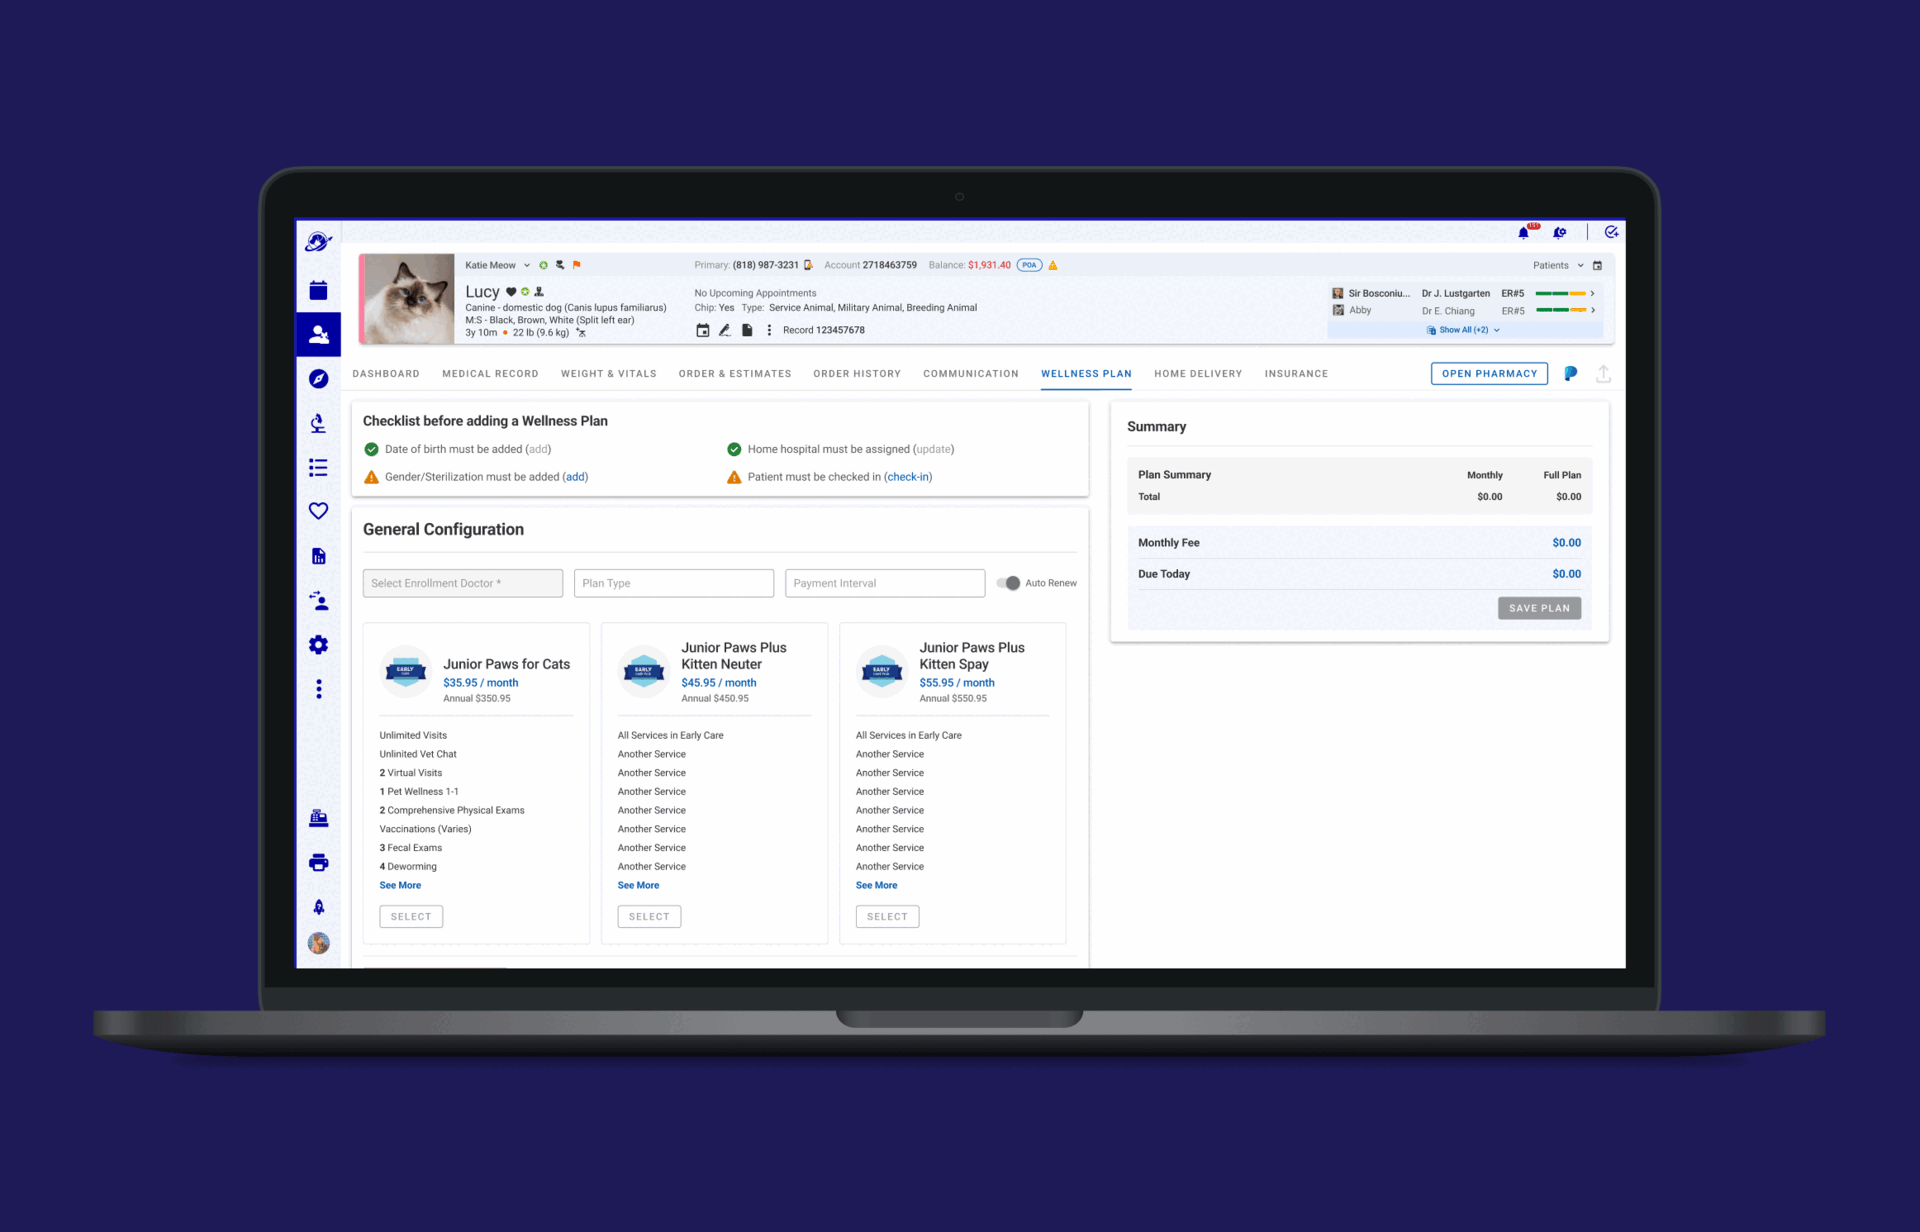
Task: Click the printer icon in sidebar
Action: pos(318,862)
